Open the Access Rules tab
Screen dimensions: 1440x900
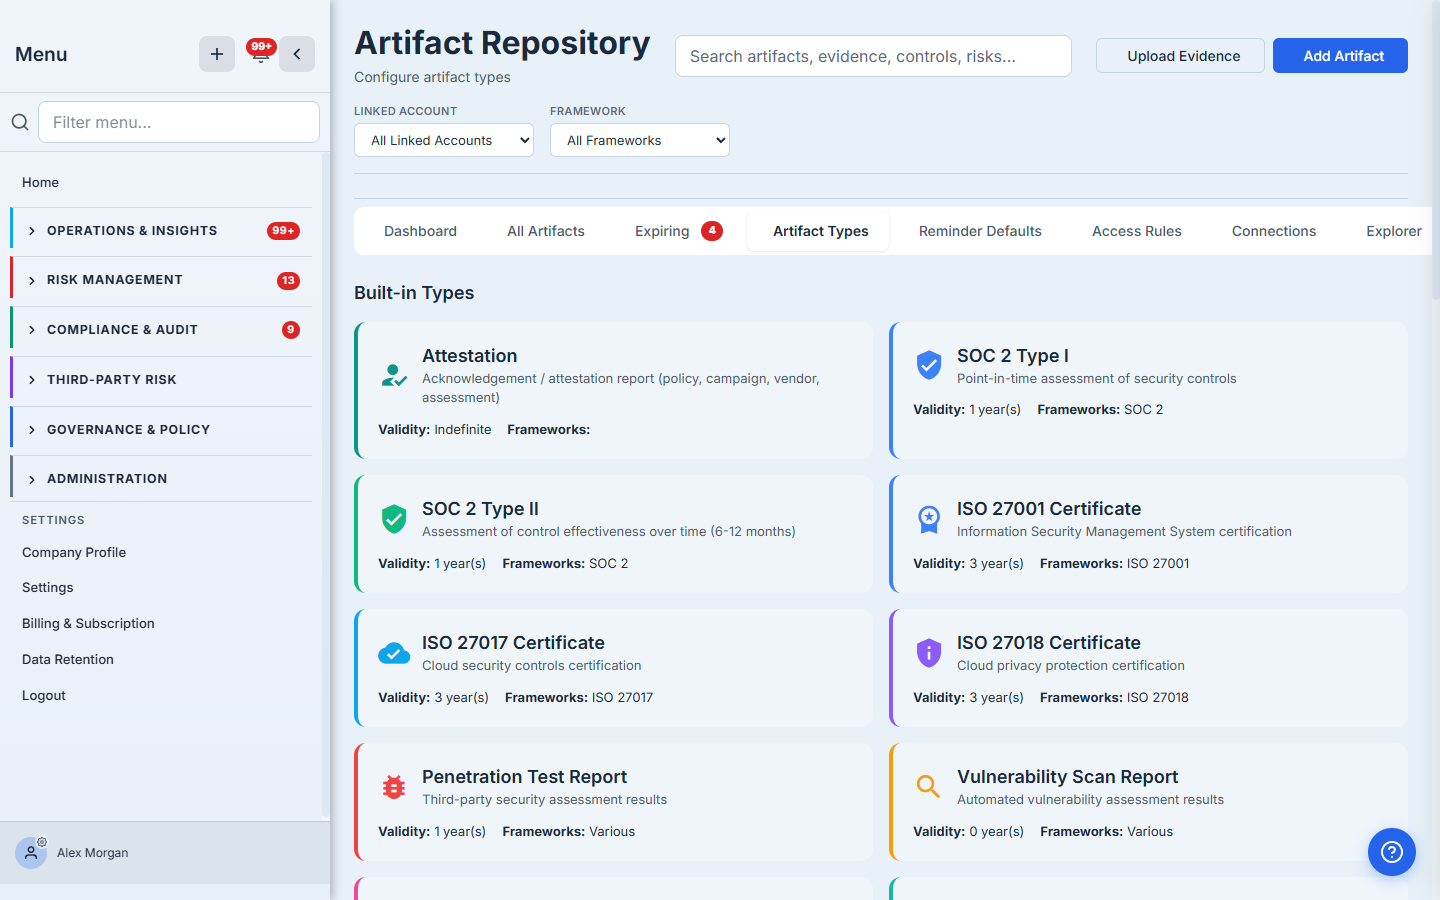tap(1137, 231)
